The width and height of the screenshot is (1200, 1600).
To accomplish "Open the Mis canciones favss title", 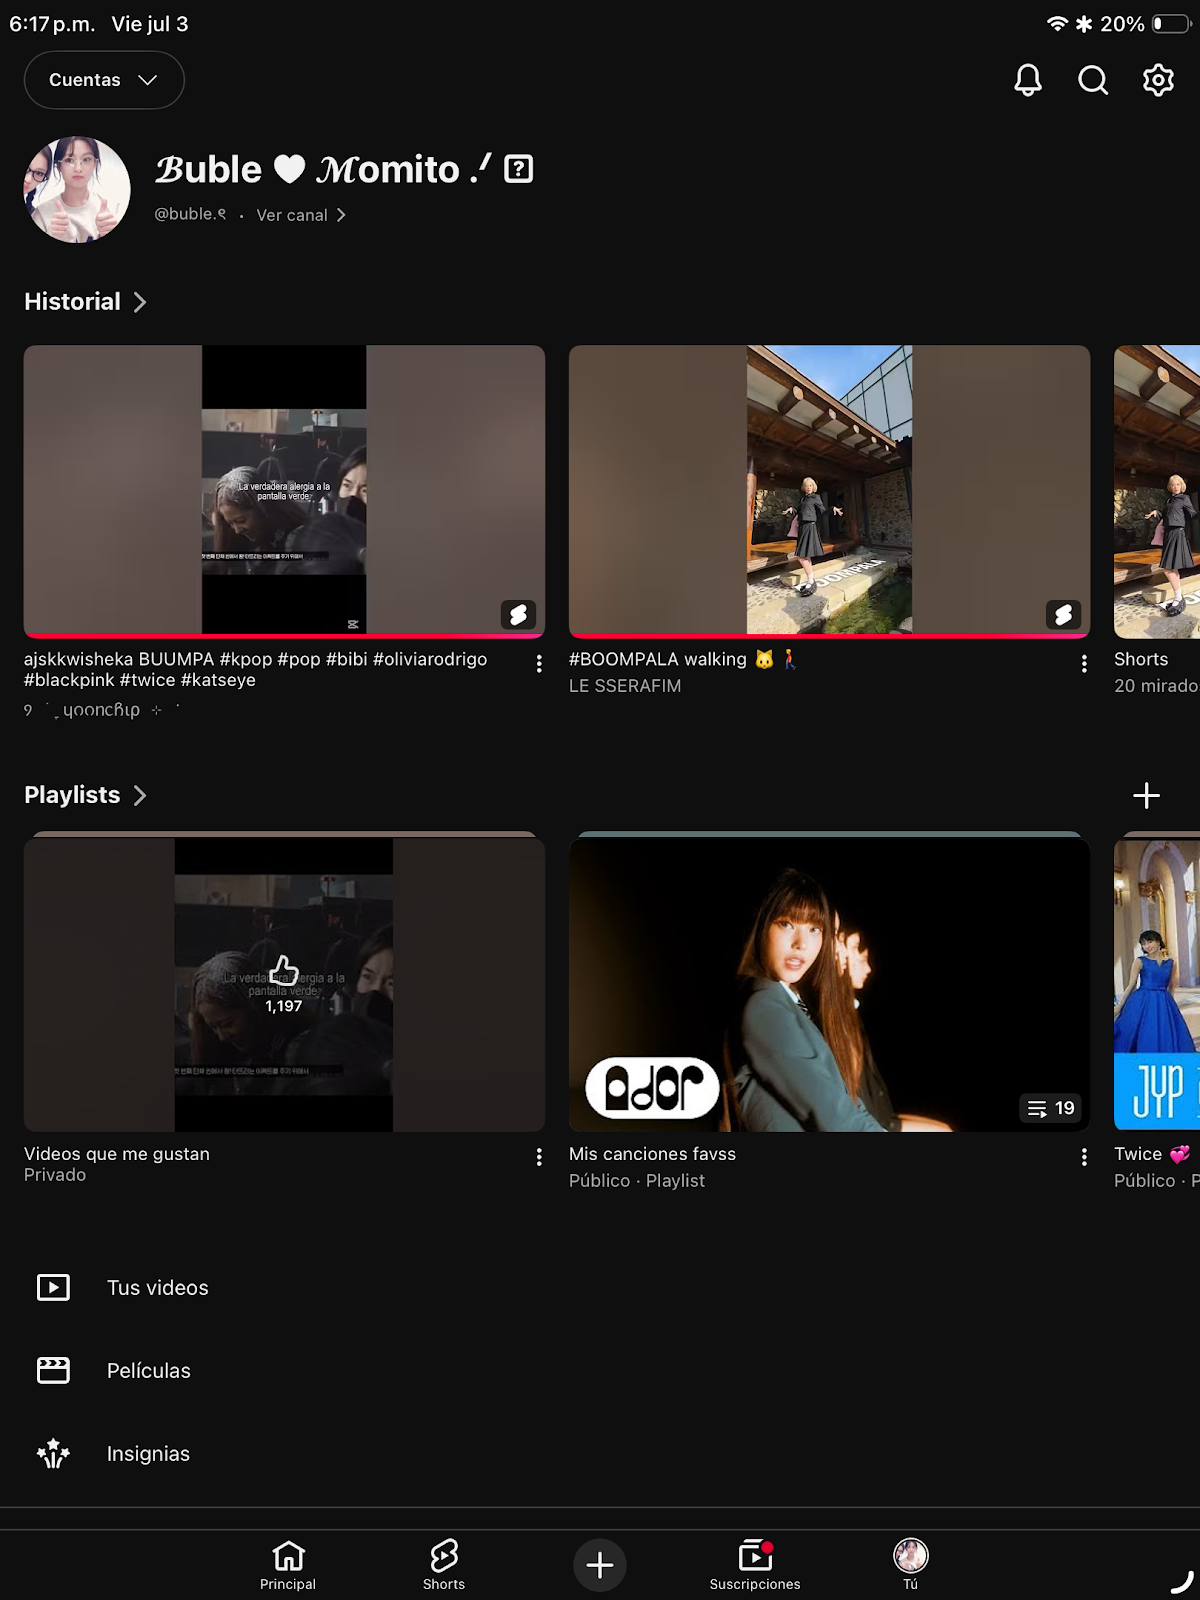I will (x=652, y=1154).
